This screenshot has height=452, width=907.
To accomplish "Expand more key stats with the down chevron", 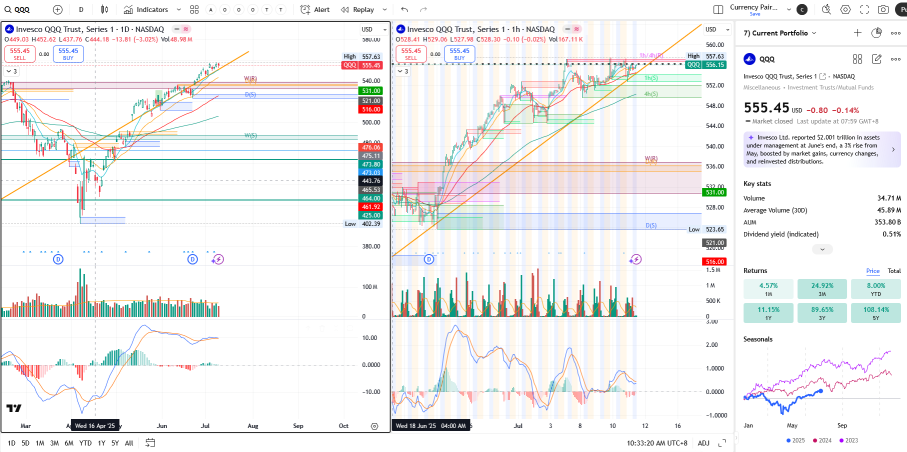I will pos(822,249).
